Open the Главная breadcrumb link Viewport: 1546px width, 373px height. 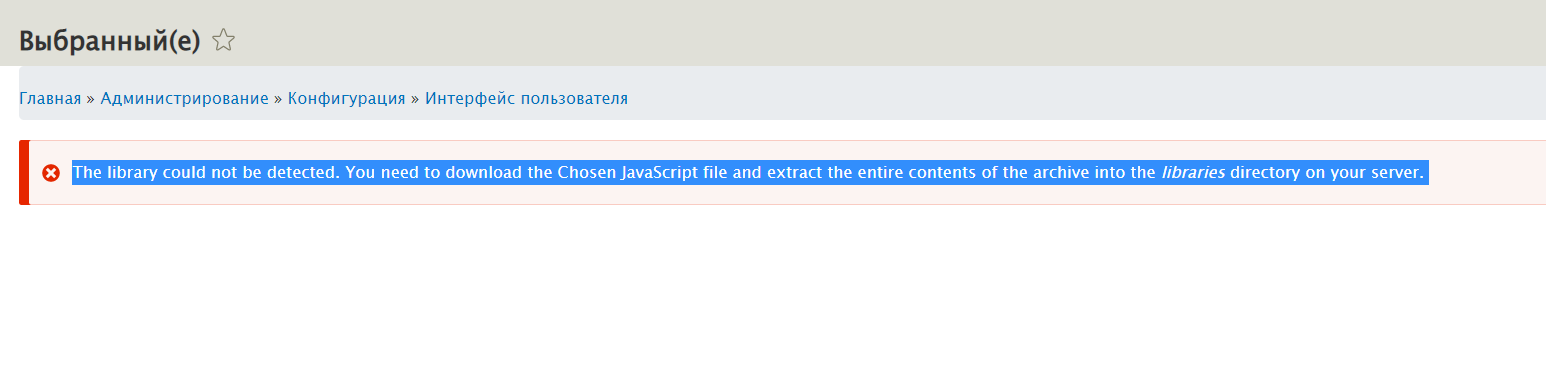coord(50,98)
